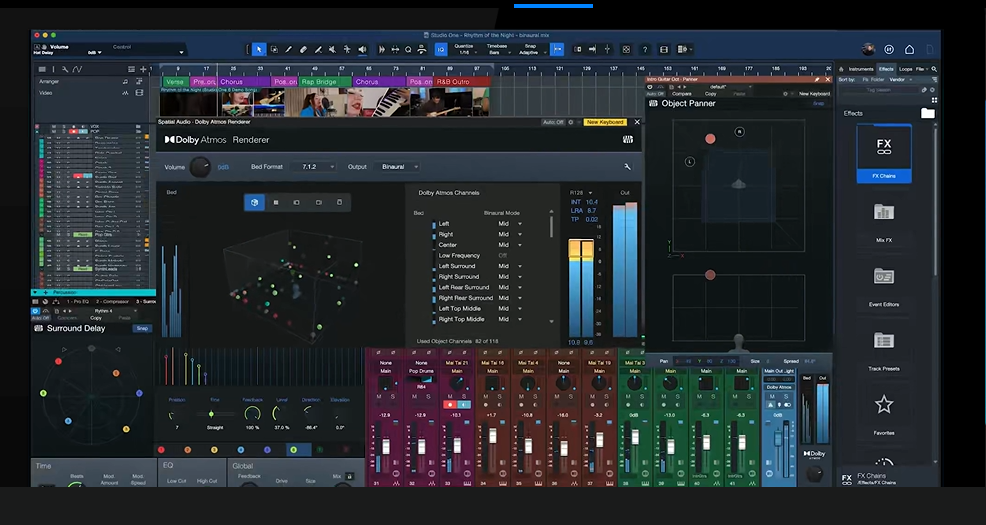The width and height of the screenshot is (986, 525).
Task: Switch to Effects browser tab
Action: pyautogui.click(x=886, y=69)
